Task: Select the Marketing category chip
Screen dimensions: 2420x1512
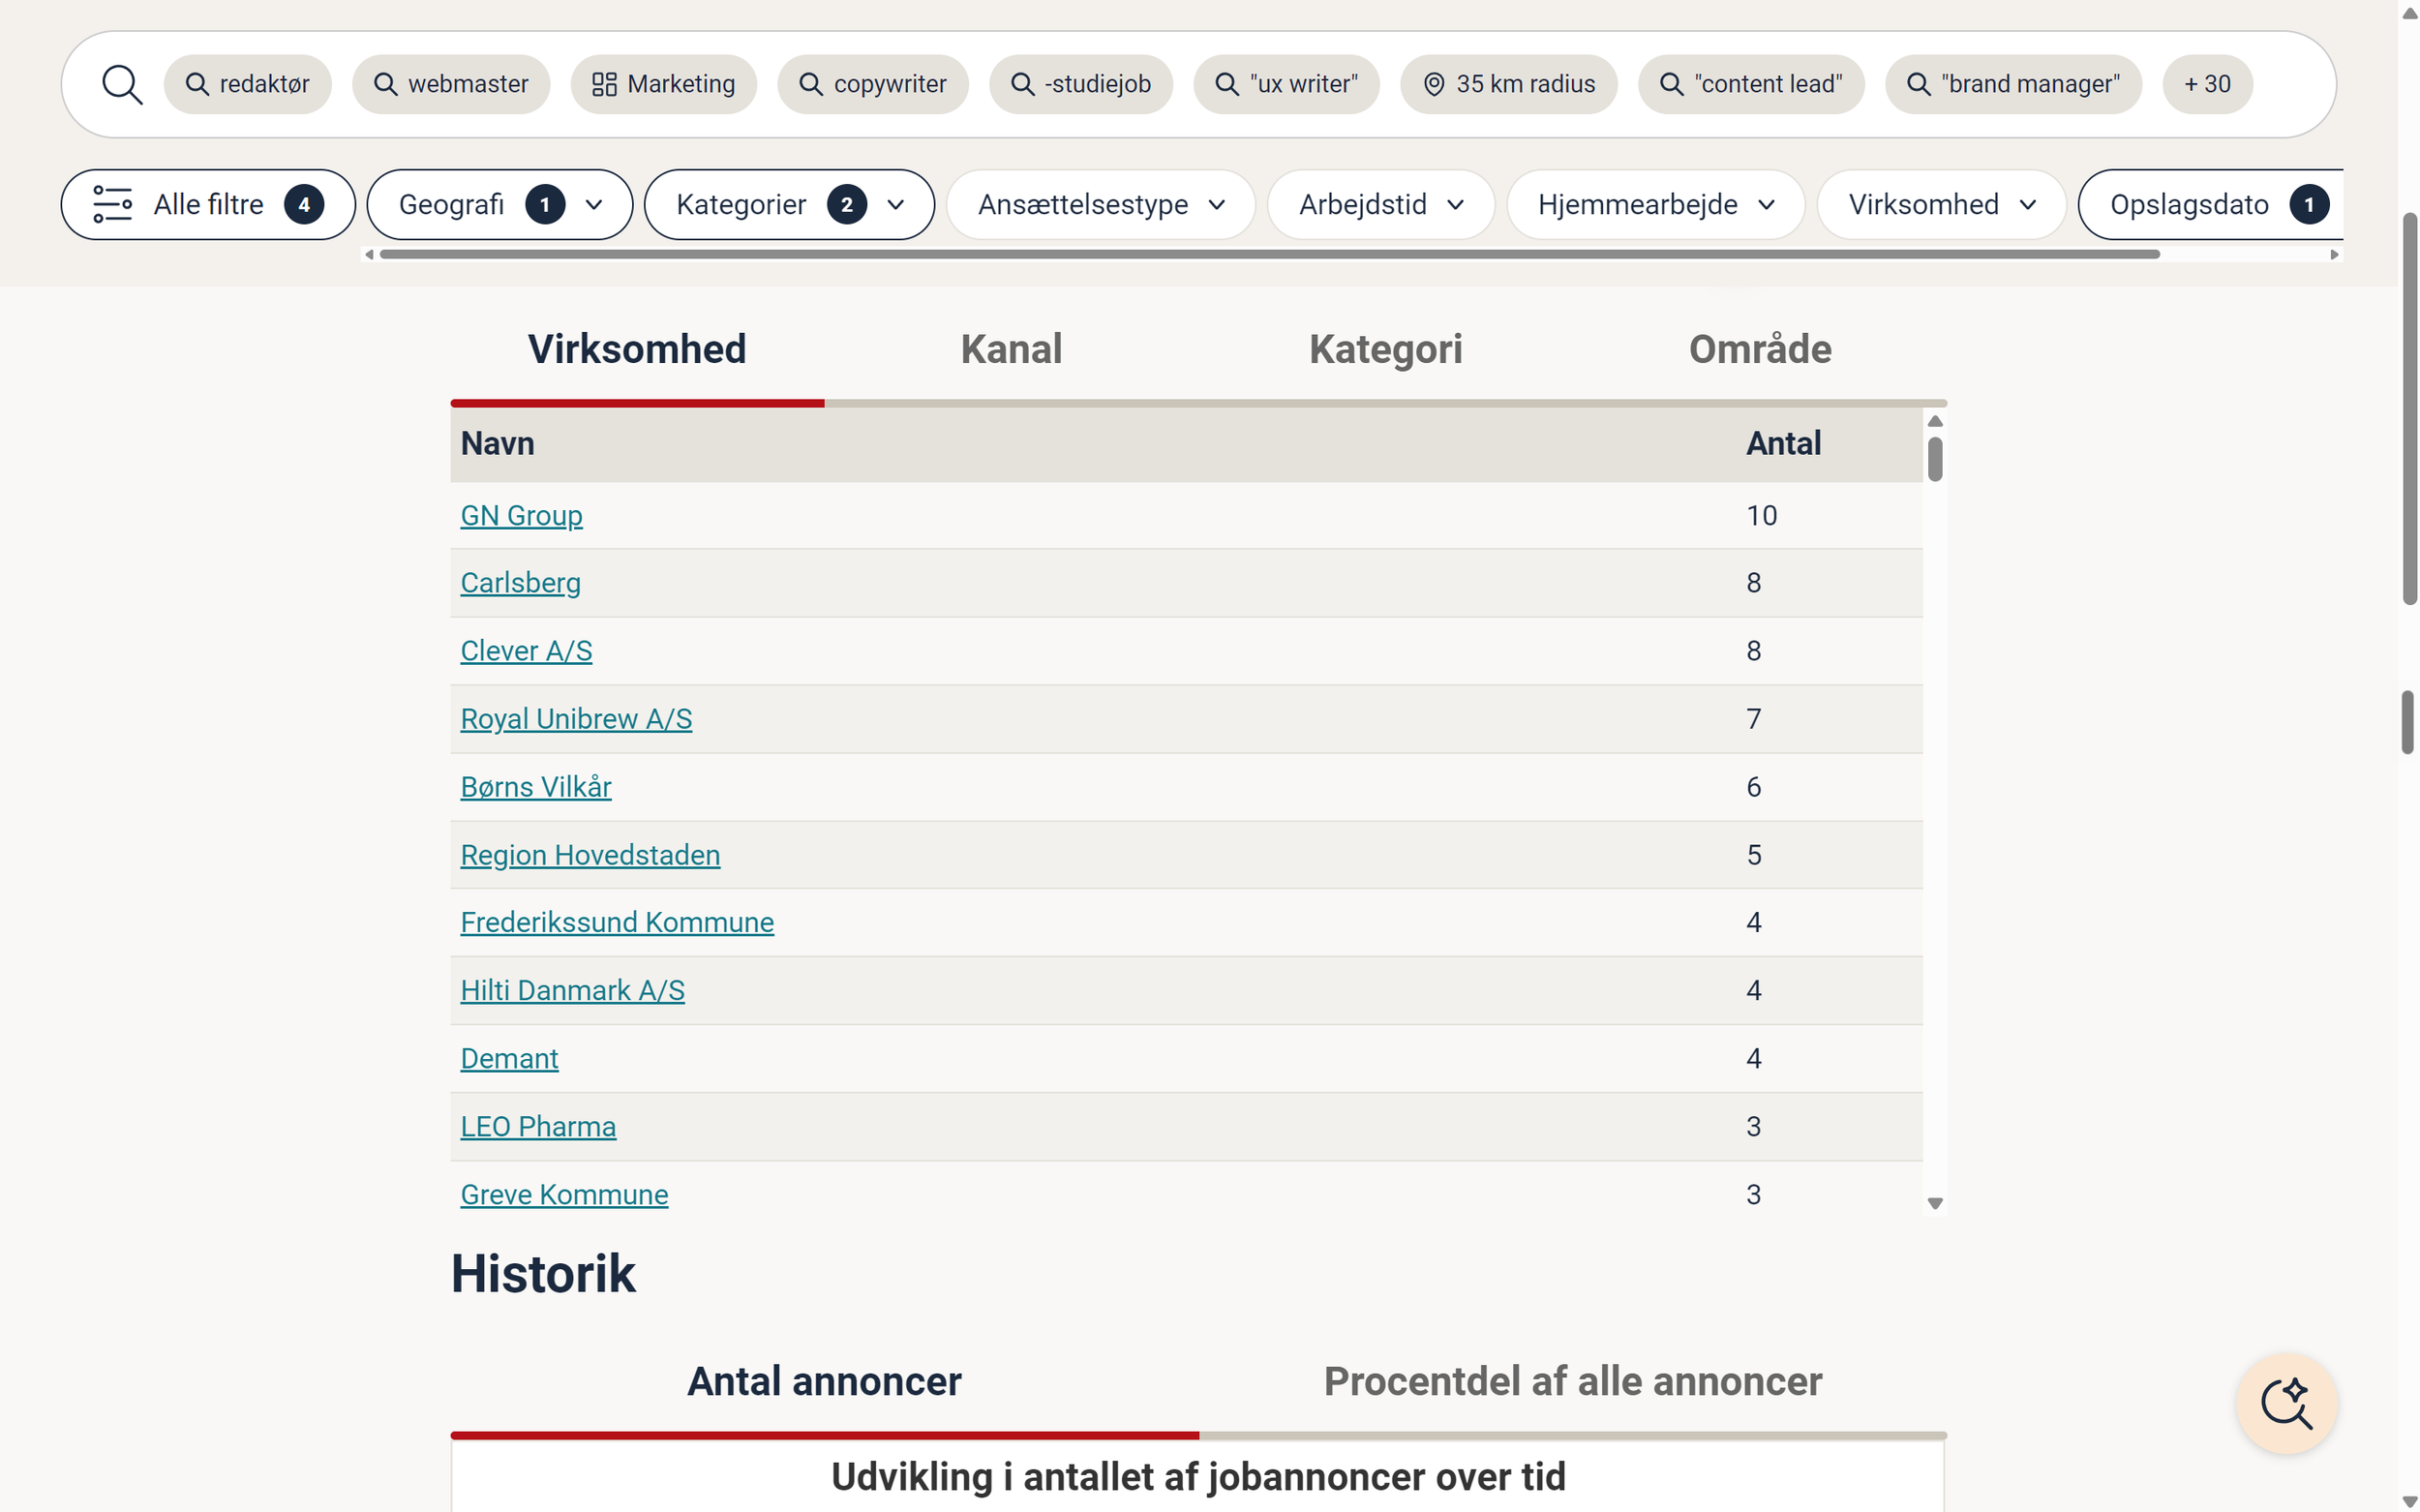Action: pos(664,84)
